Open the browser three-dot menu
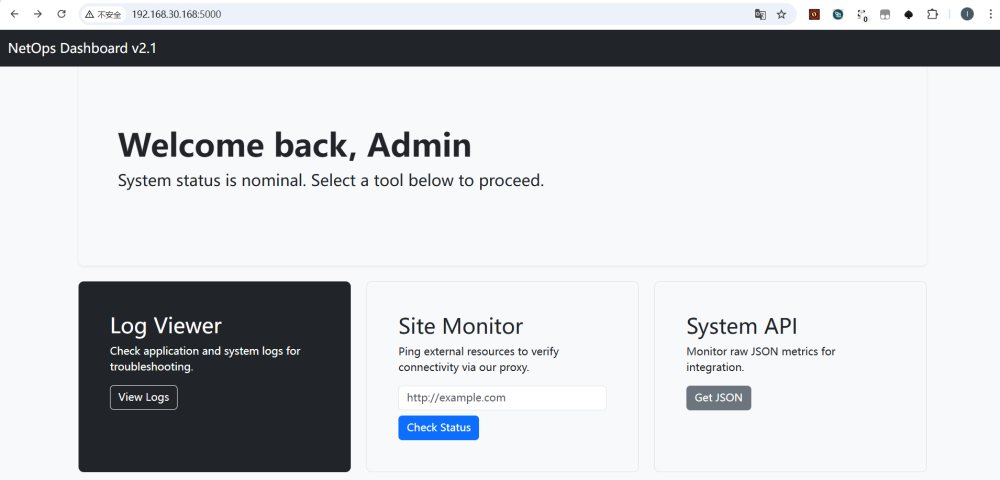This screenshot has height=480, width=1000. pos(989,14)
